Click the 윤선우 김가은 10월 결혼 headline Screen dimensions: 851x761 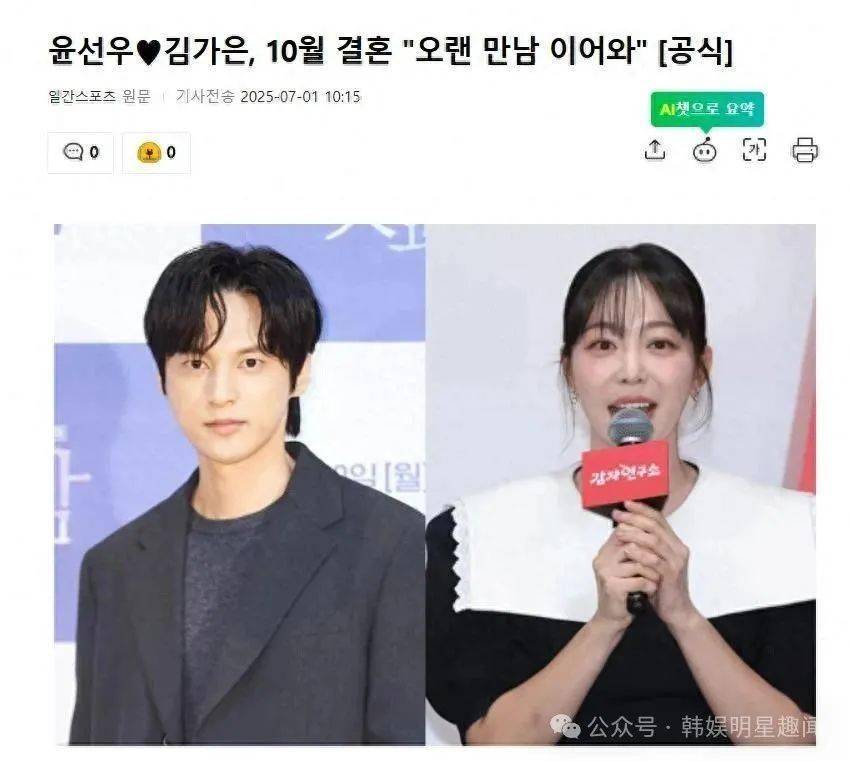[391, 52]
